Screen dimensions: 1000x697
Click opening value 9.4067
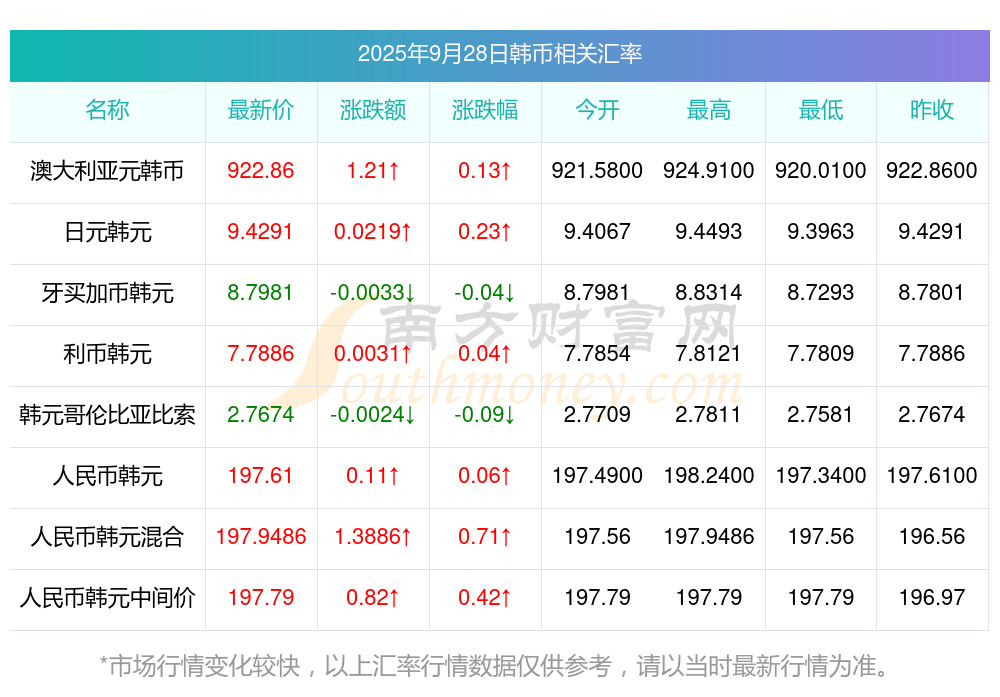597,231
